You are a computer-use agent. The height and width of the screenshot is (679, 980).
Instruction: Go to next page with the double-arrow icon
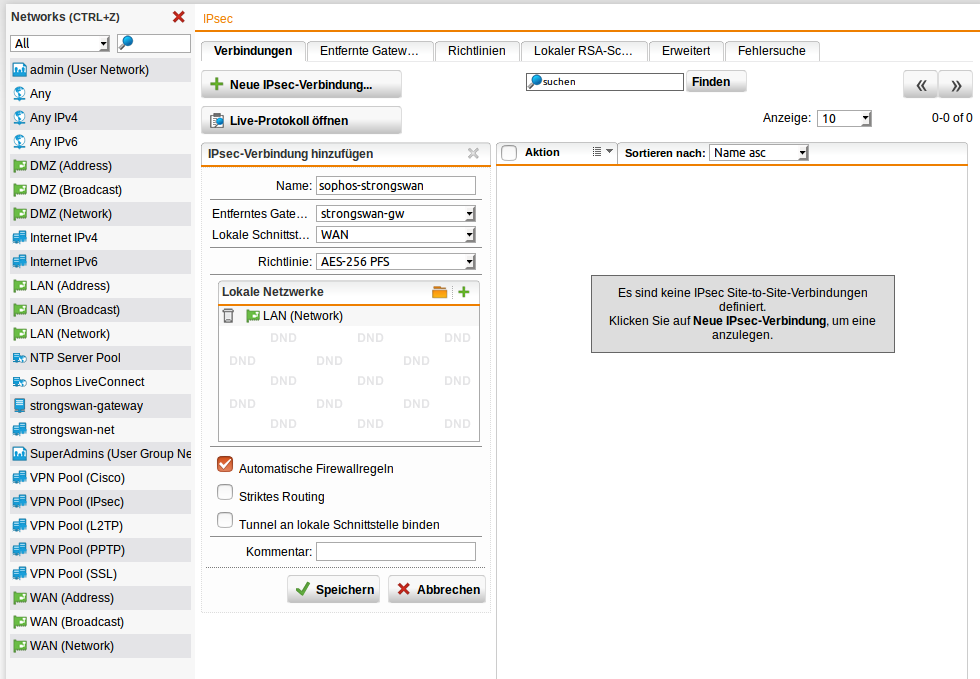(x=955, y=84)
